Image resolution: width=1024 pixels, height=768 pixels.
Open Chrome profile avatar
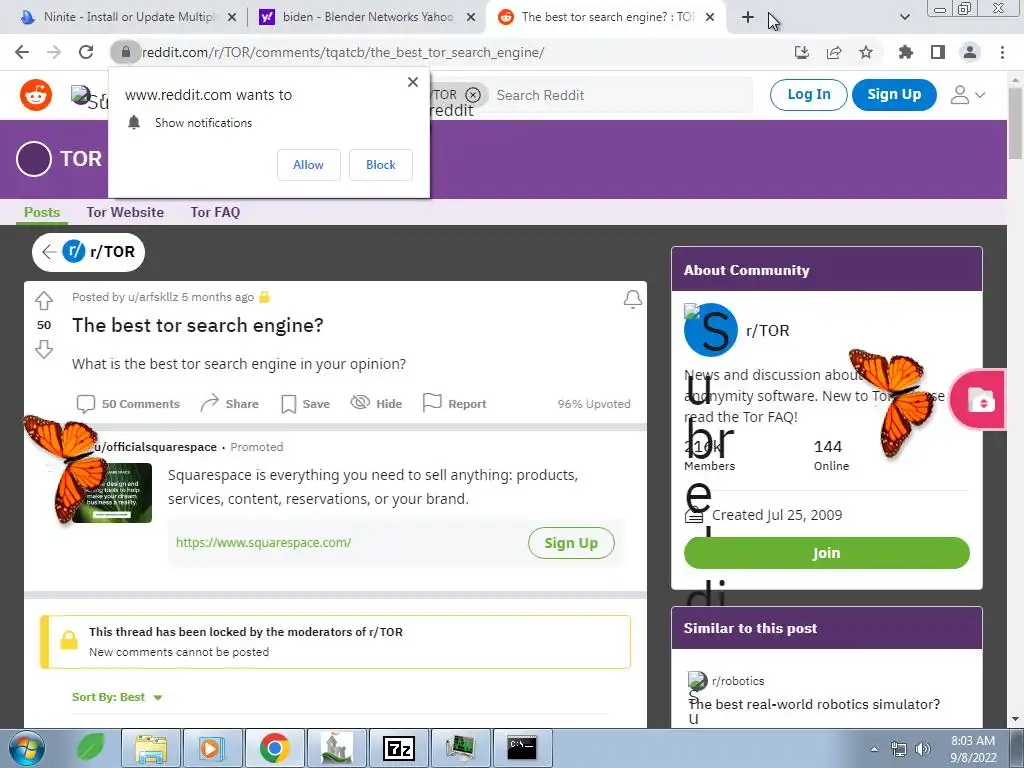pyautogui.click(x=970, y=52)
